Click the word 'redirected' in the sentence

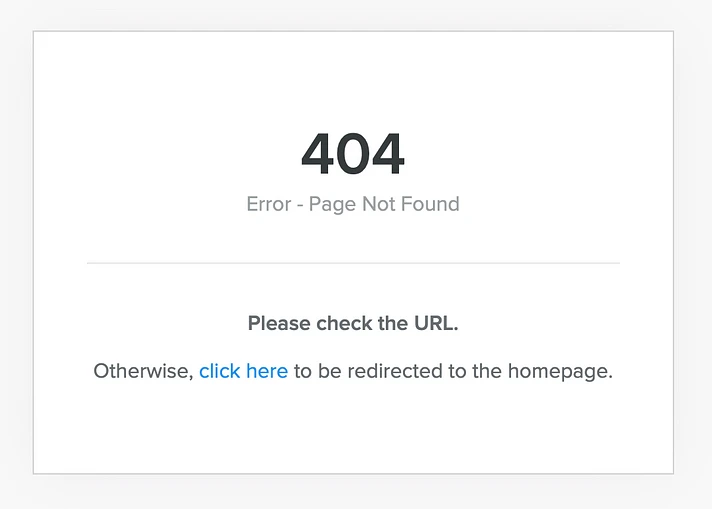coord(395,371)
